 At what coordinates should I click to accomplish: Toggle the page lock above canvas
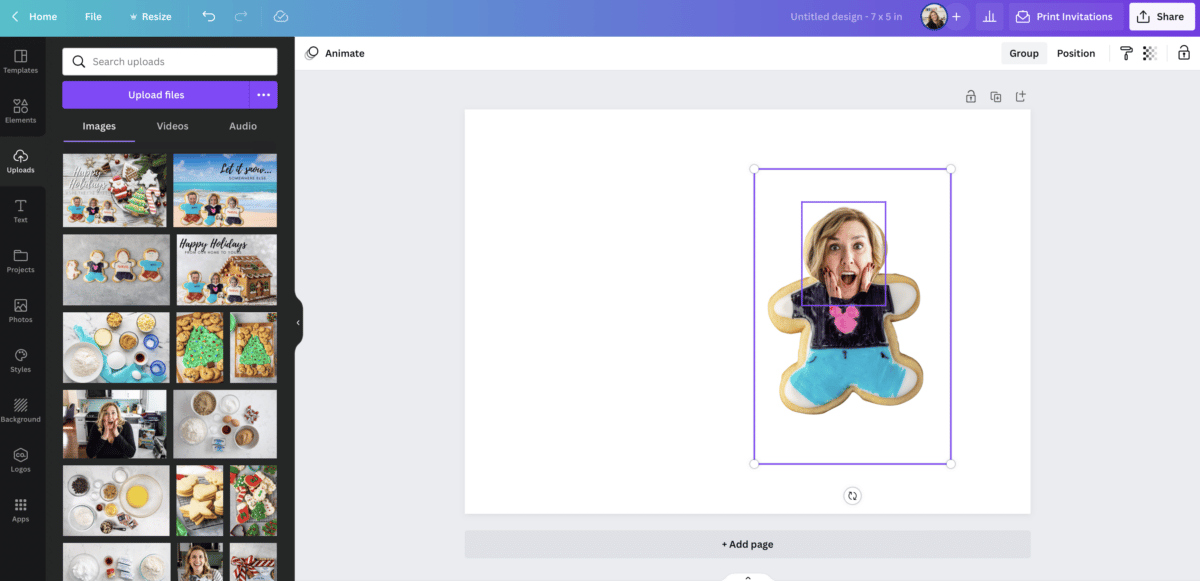[x=970, y=97]
